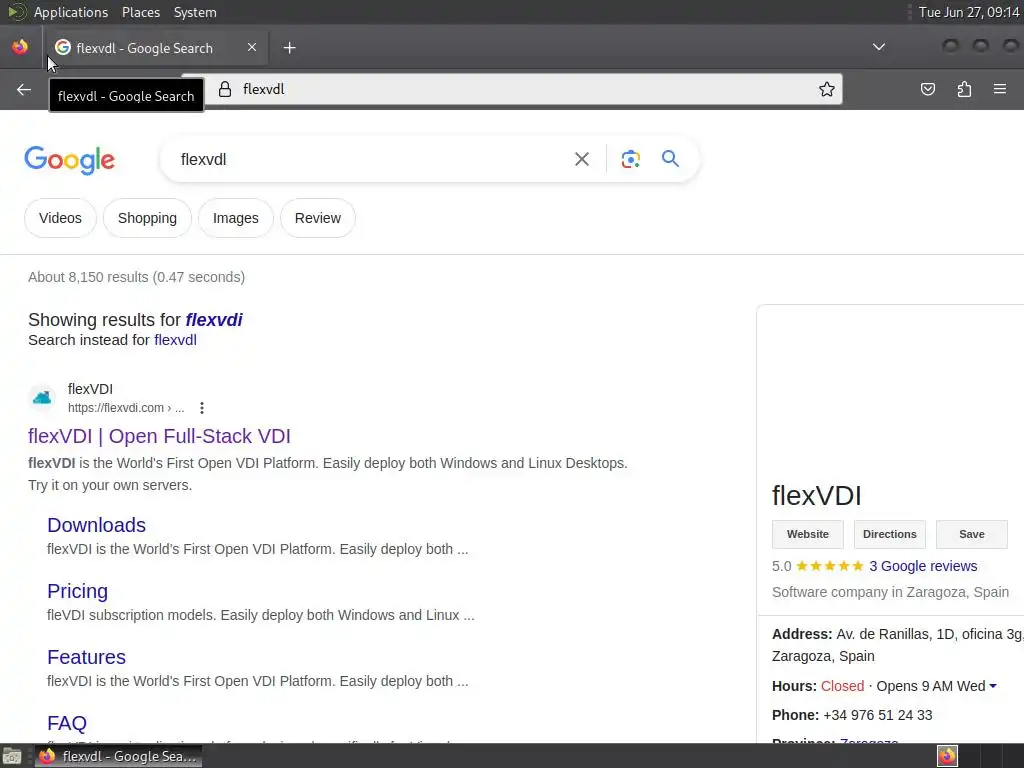1024x768 pixels.
Task: Open the Extensions puzzle icon
Action: 964,89
